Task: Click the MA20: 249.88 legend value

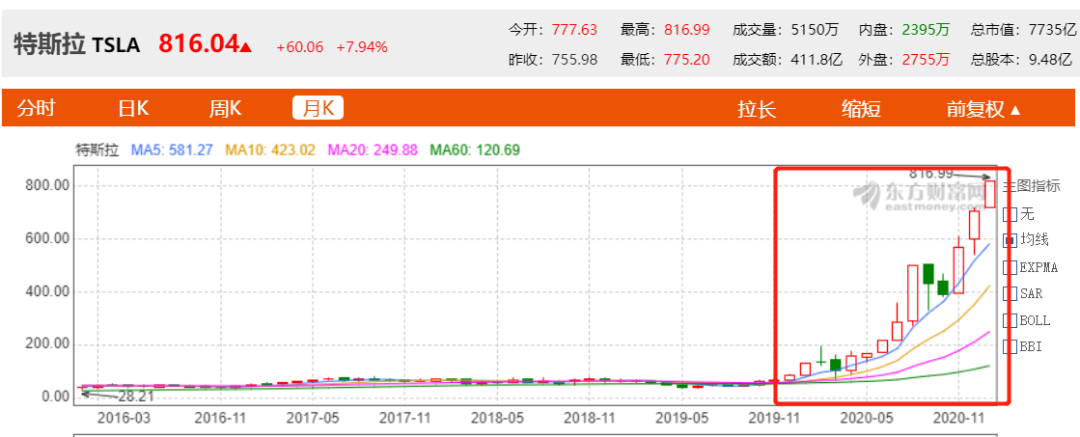Action: pyautogui.click(x=373, y=149)
